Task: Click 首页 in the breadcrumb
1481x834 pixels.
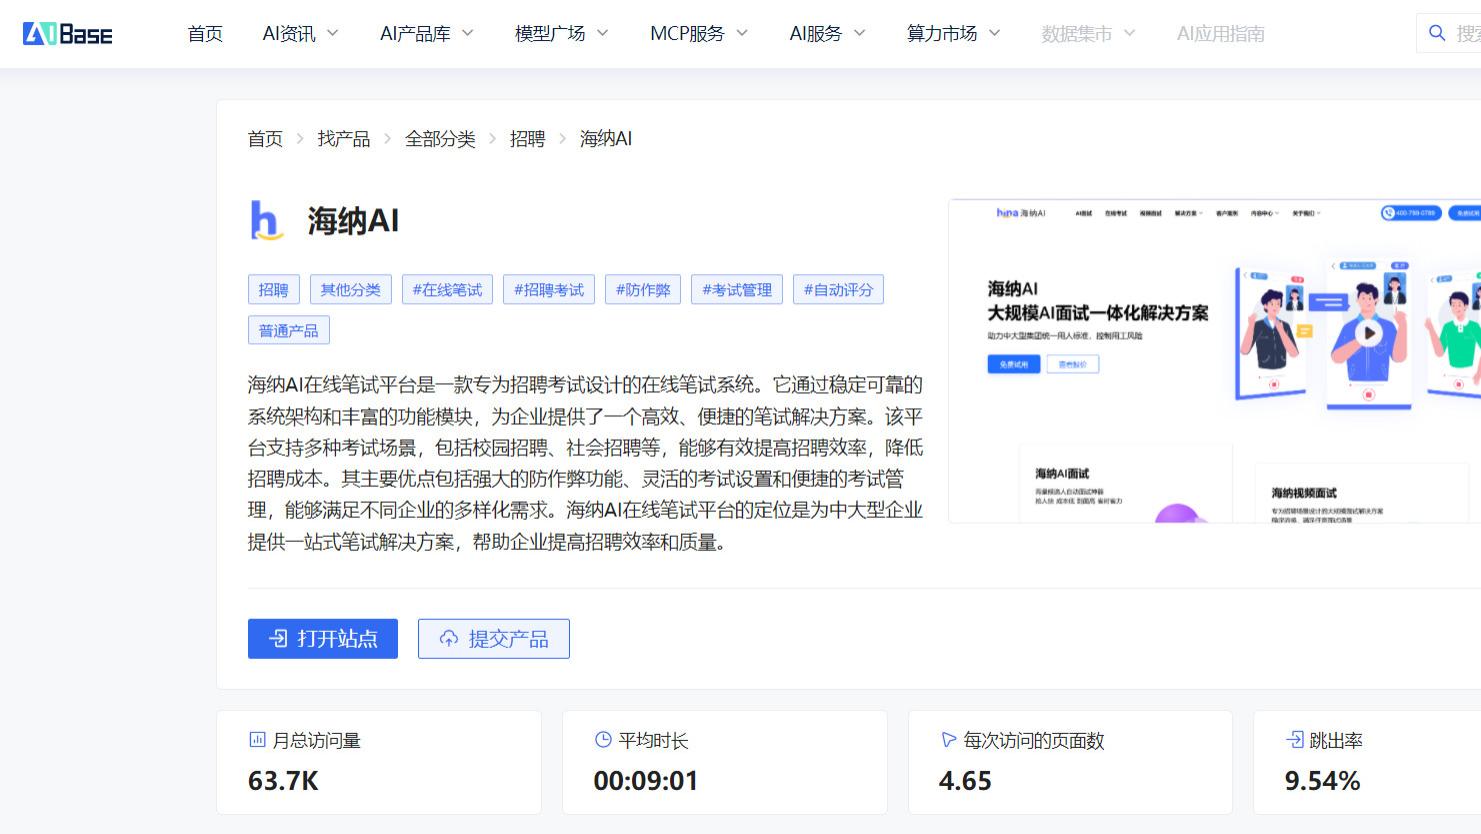Action: click(265, 139)
